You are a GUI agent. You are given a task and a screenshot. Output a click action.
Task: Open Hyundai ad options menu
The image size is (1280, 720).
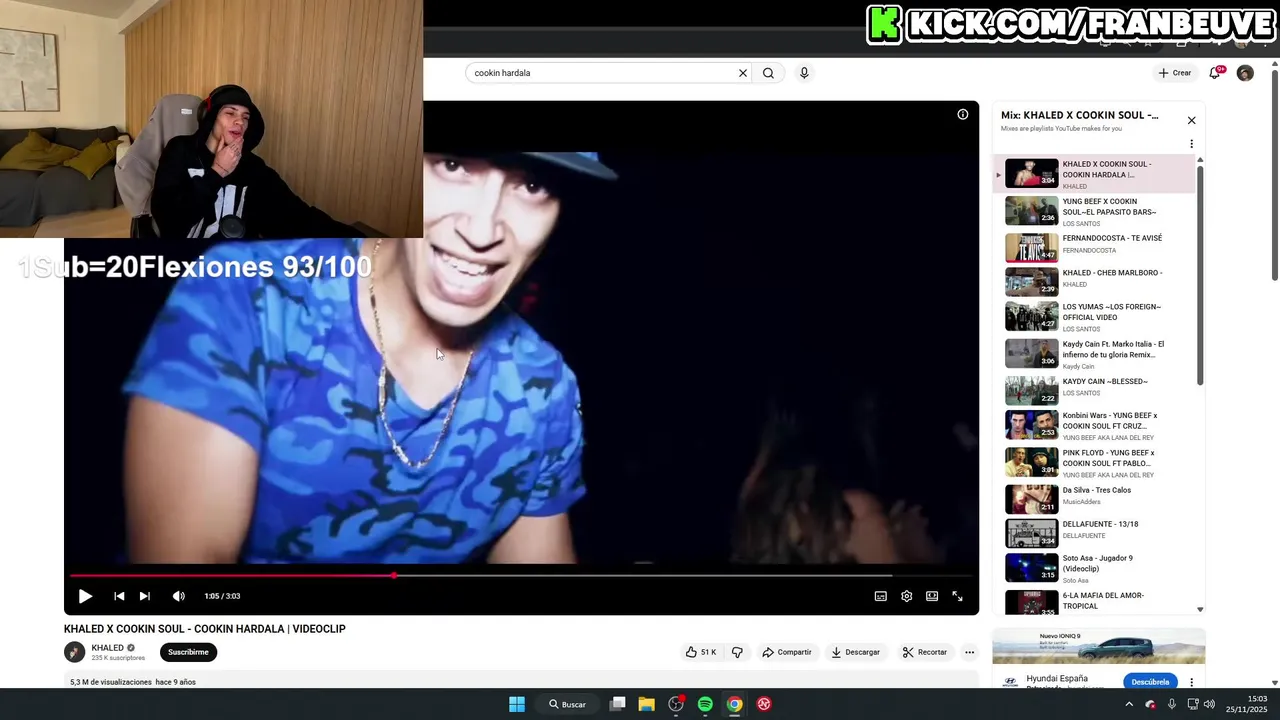tap(1191, 682)
